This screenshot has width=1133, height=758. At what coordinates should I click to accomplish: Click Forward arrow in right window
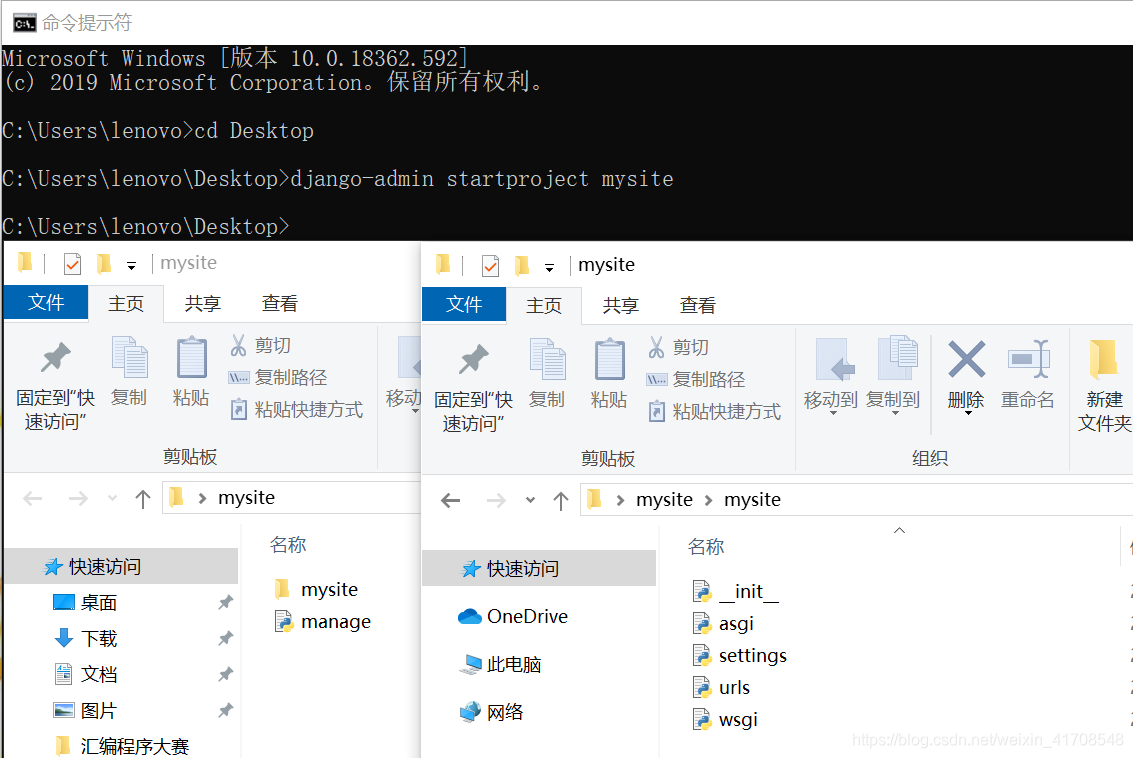(496, 500)
